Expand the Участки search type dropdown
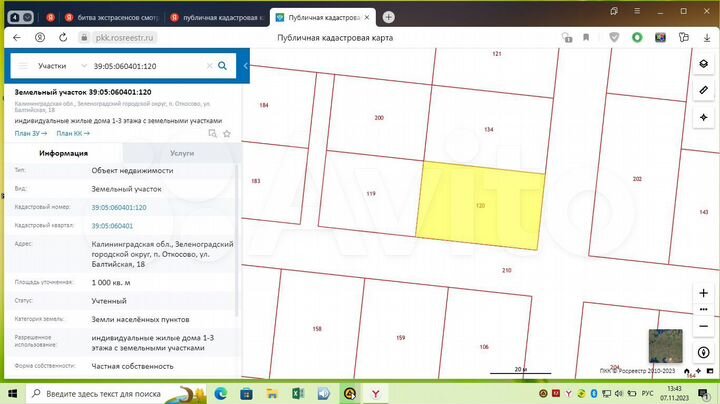Screen dimensions: 720x404 click(84, 66)
